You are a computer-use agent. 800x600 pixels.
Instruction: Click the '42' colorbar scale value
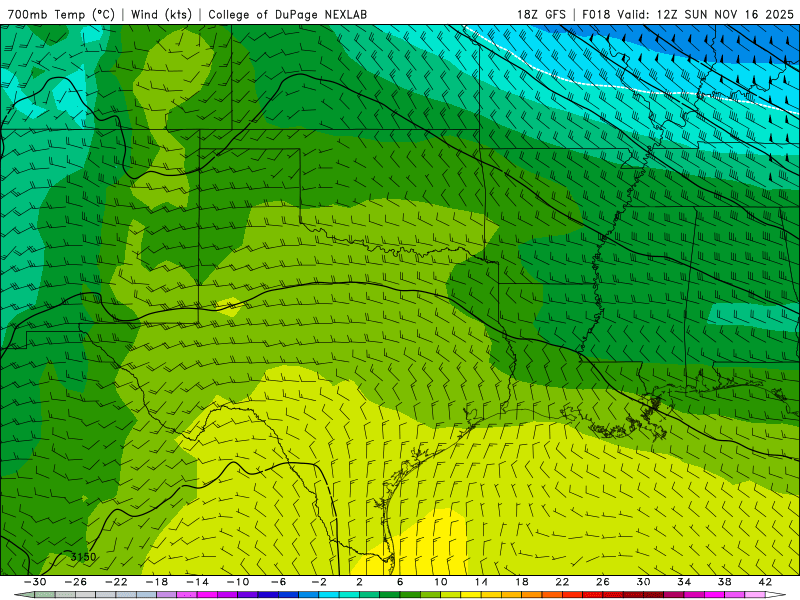[x=765, y=582]
